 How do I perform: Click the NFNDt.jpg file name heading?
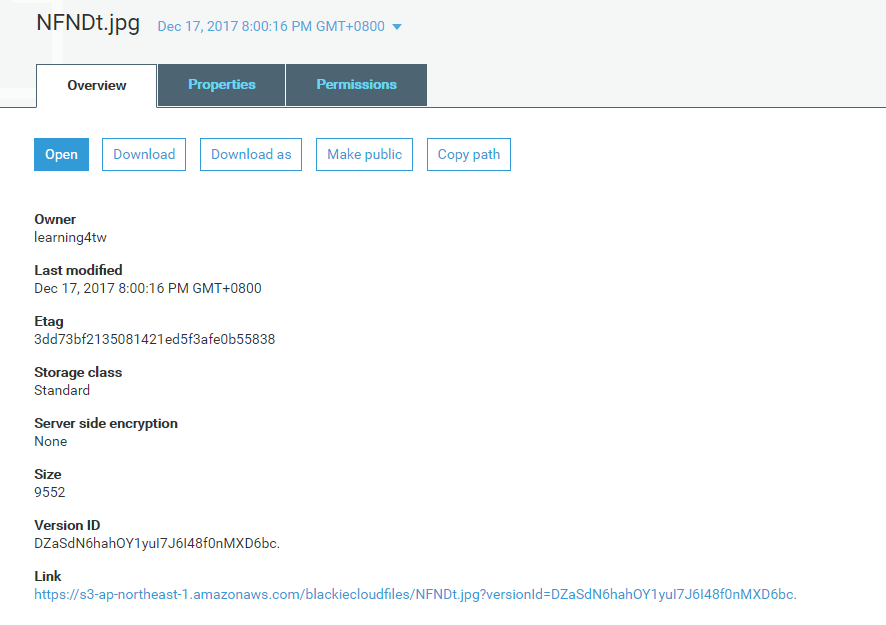click(x=88, y=24)
